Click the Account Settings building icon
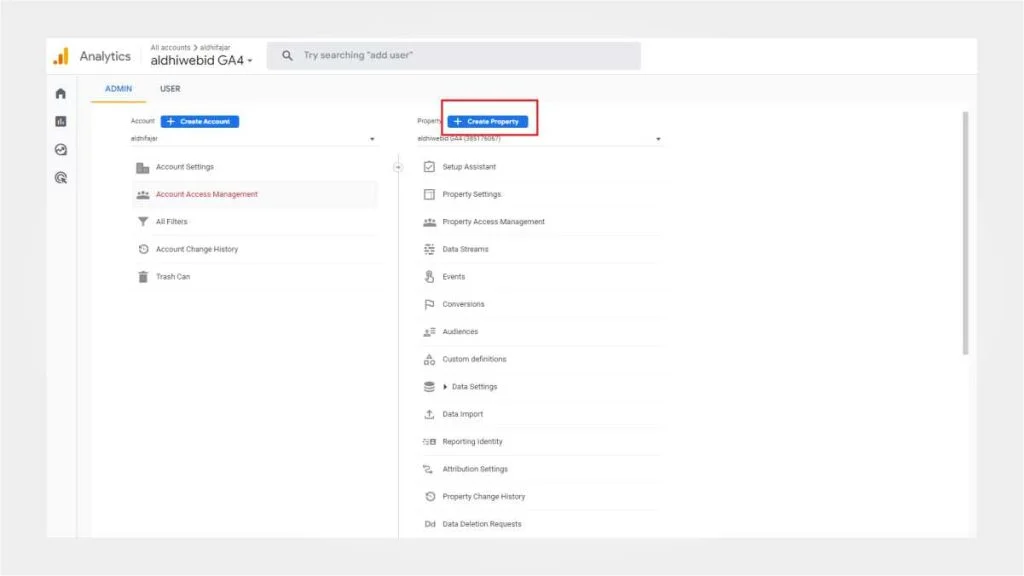The height and width of the screenshot is (576, 1024). tap(142, 167)
